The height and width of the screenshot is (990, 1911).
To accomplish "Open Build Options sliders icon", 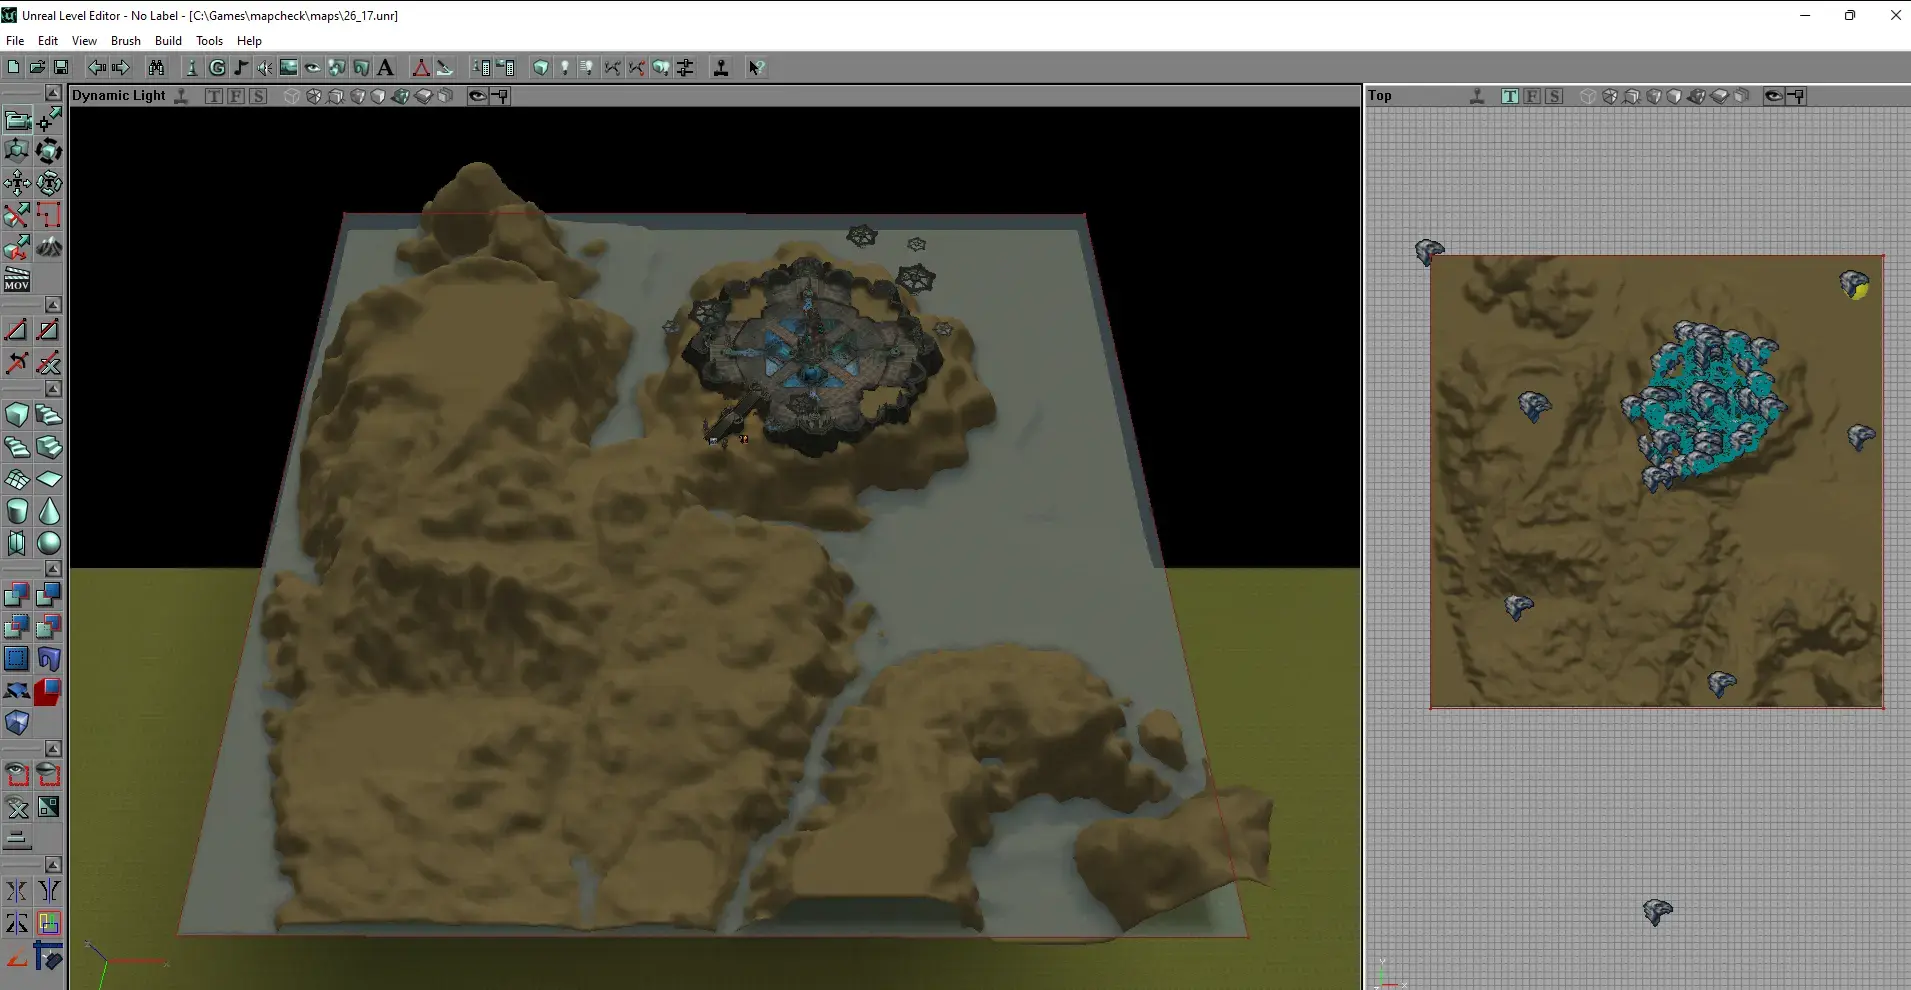I will pos(686,68).
